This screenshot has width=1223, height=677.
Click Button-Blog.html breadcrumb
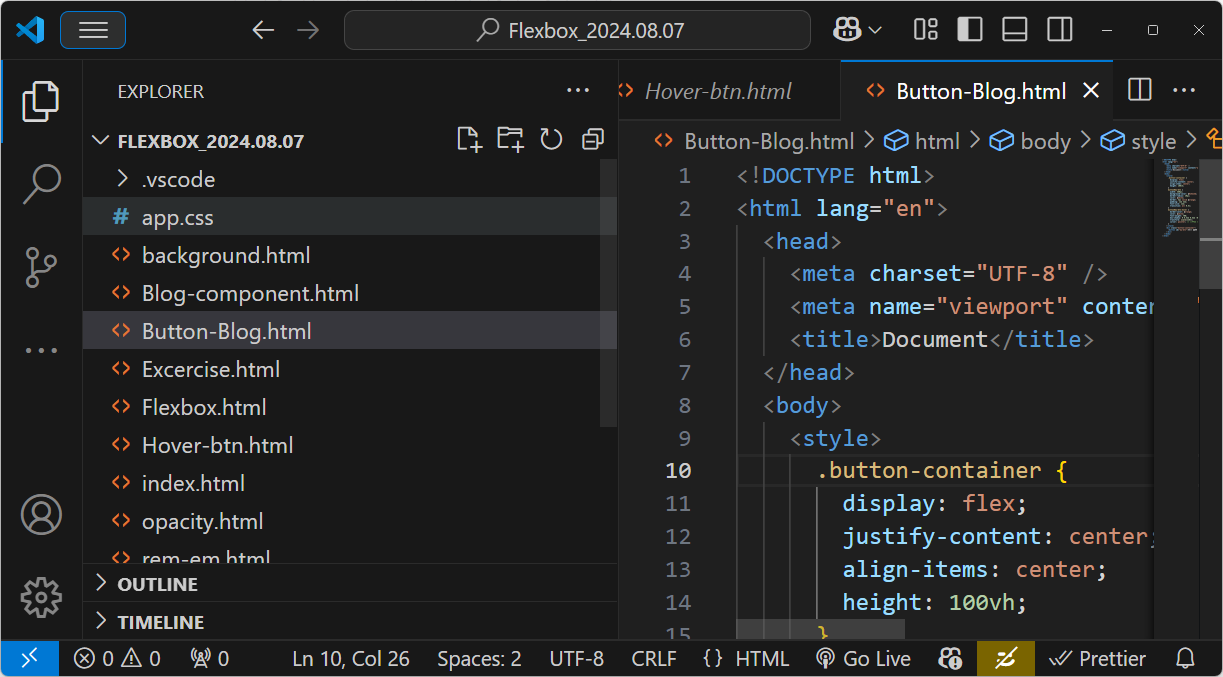point(756,141)
